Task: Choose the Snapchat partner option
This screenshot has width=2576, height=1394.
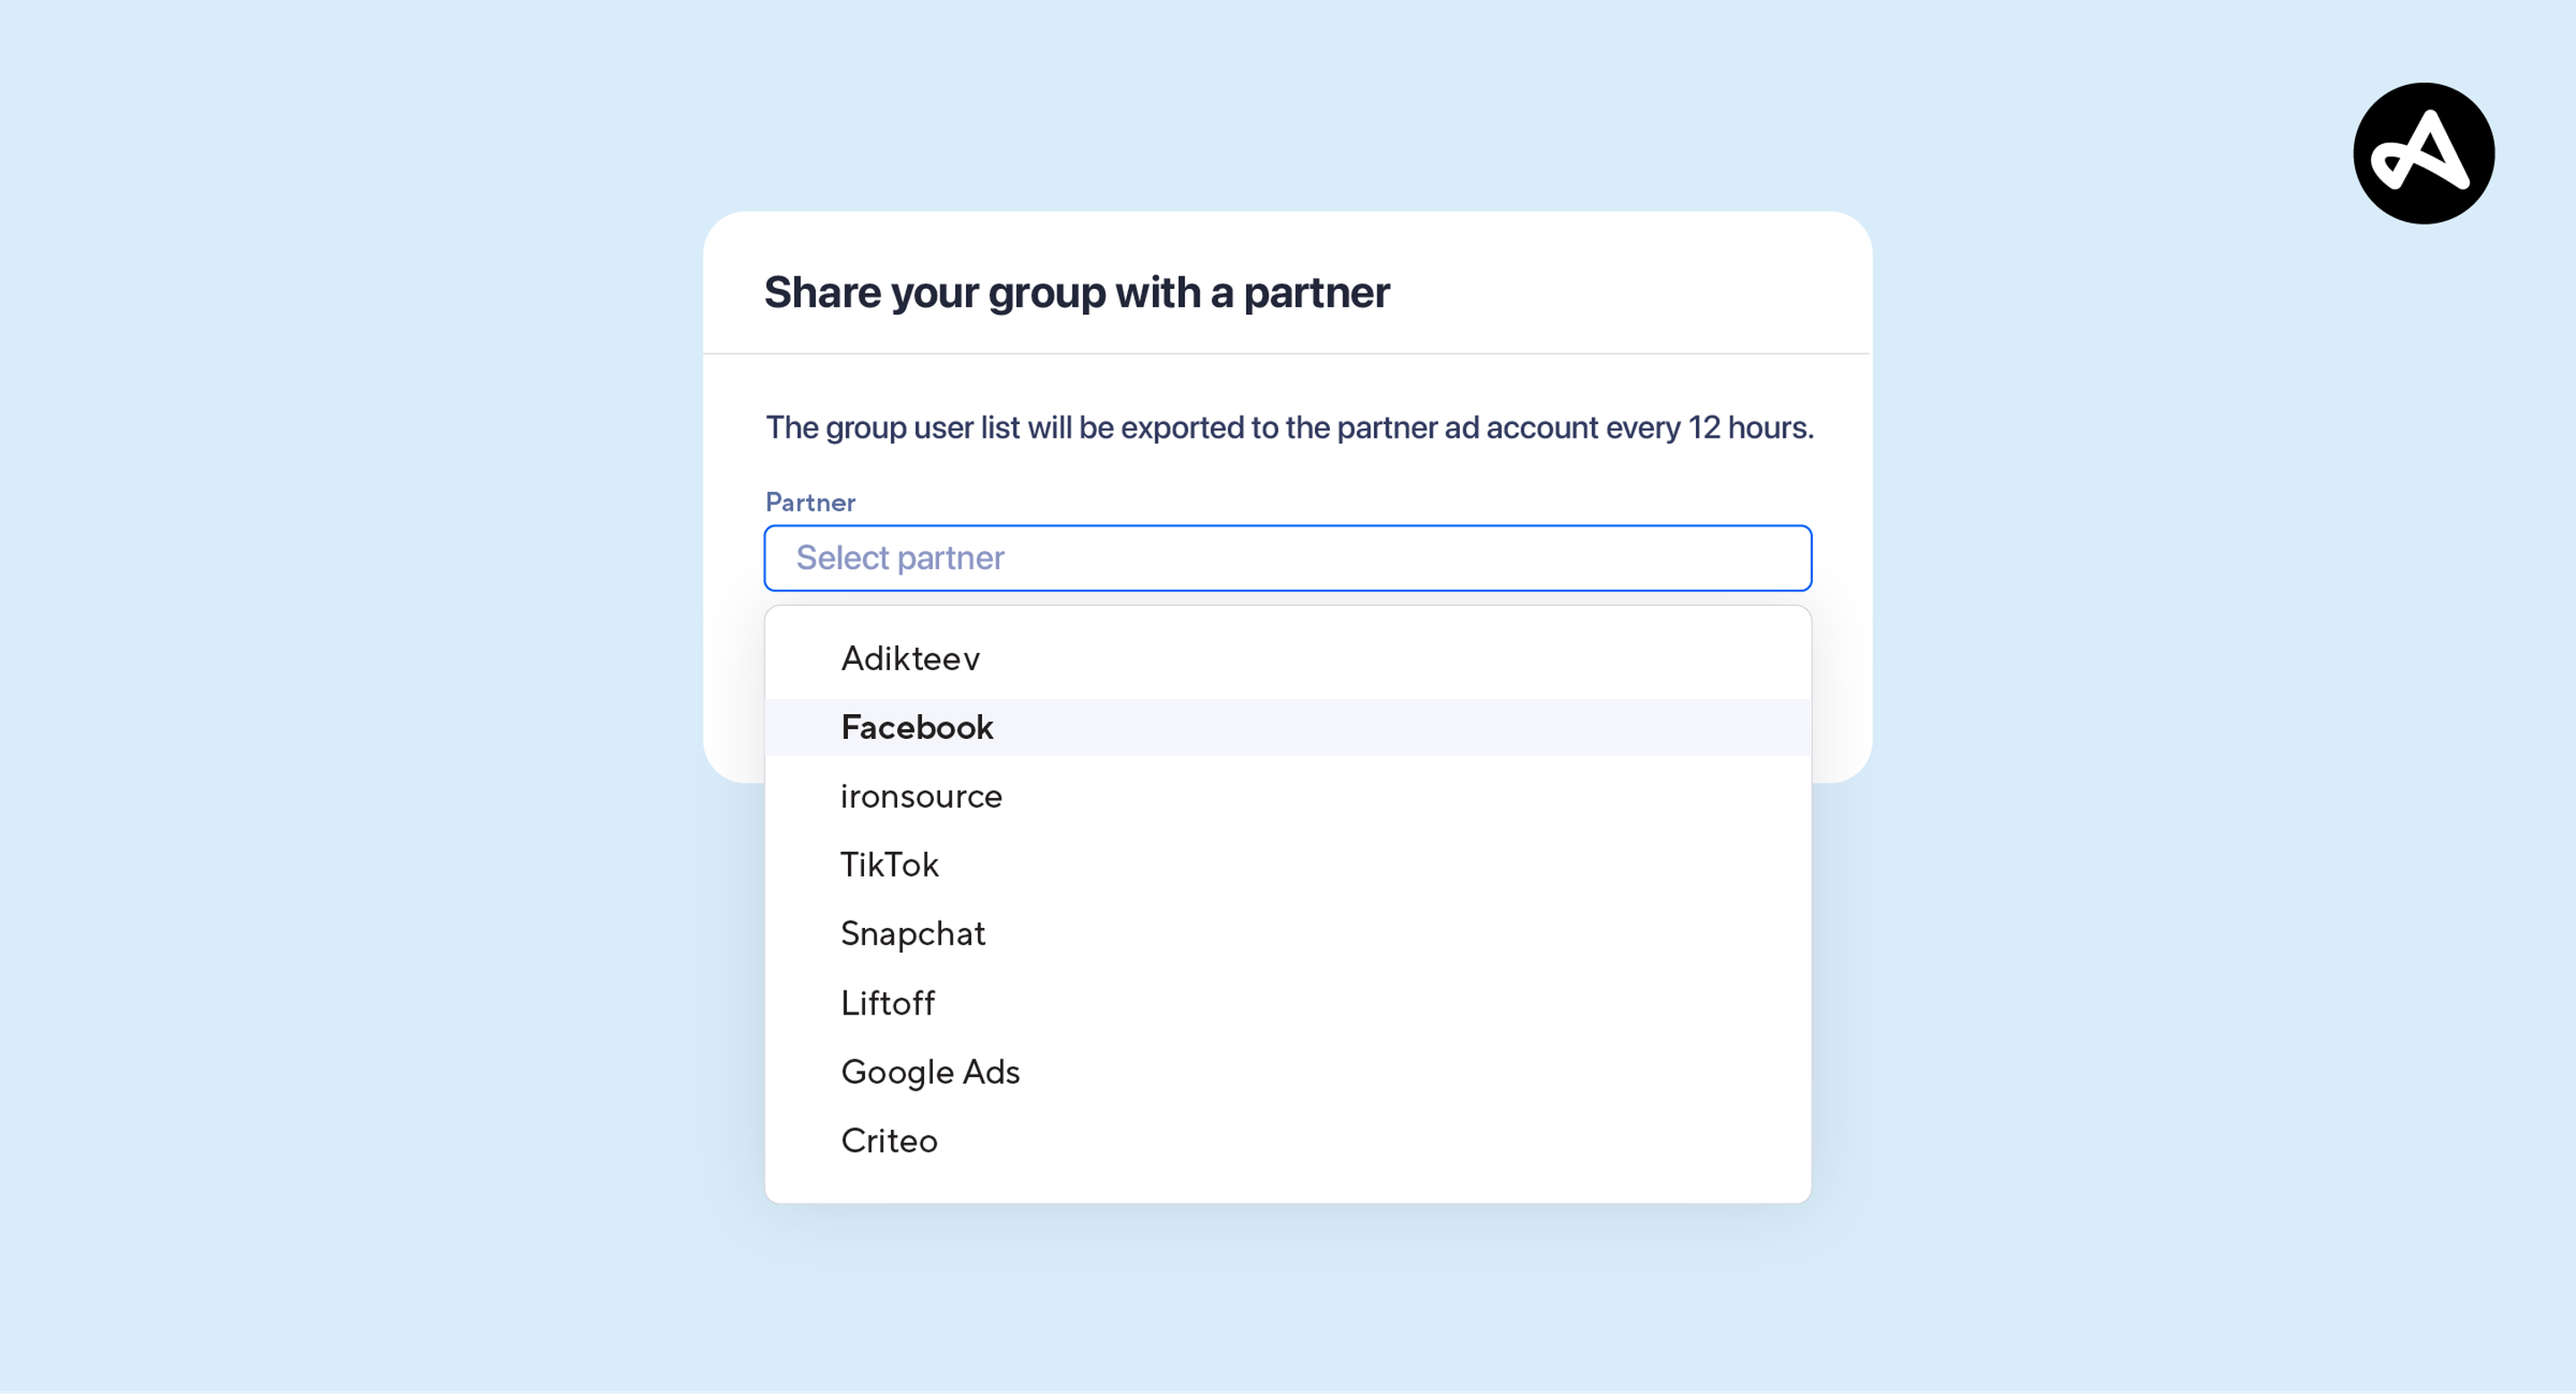Action: click(913, 933)
